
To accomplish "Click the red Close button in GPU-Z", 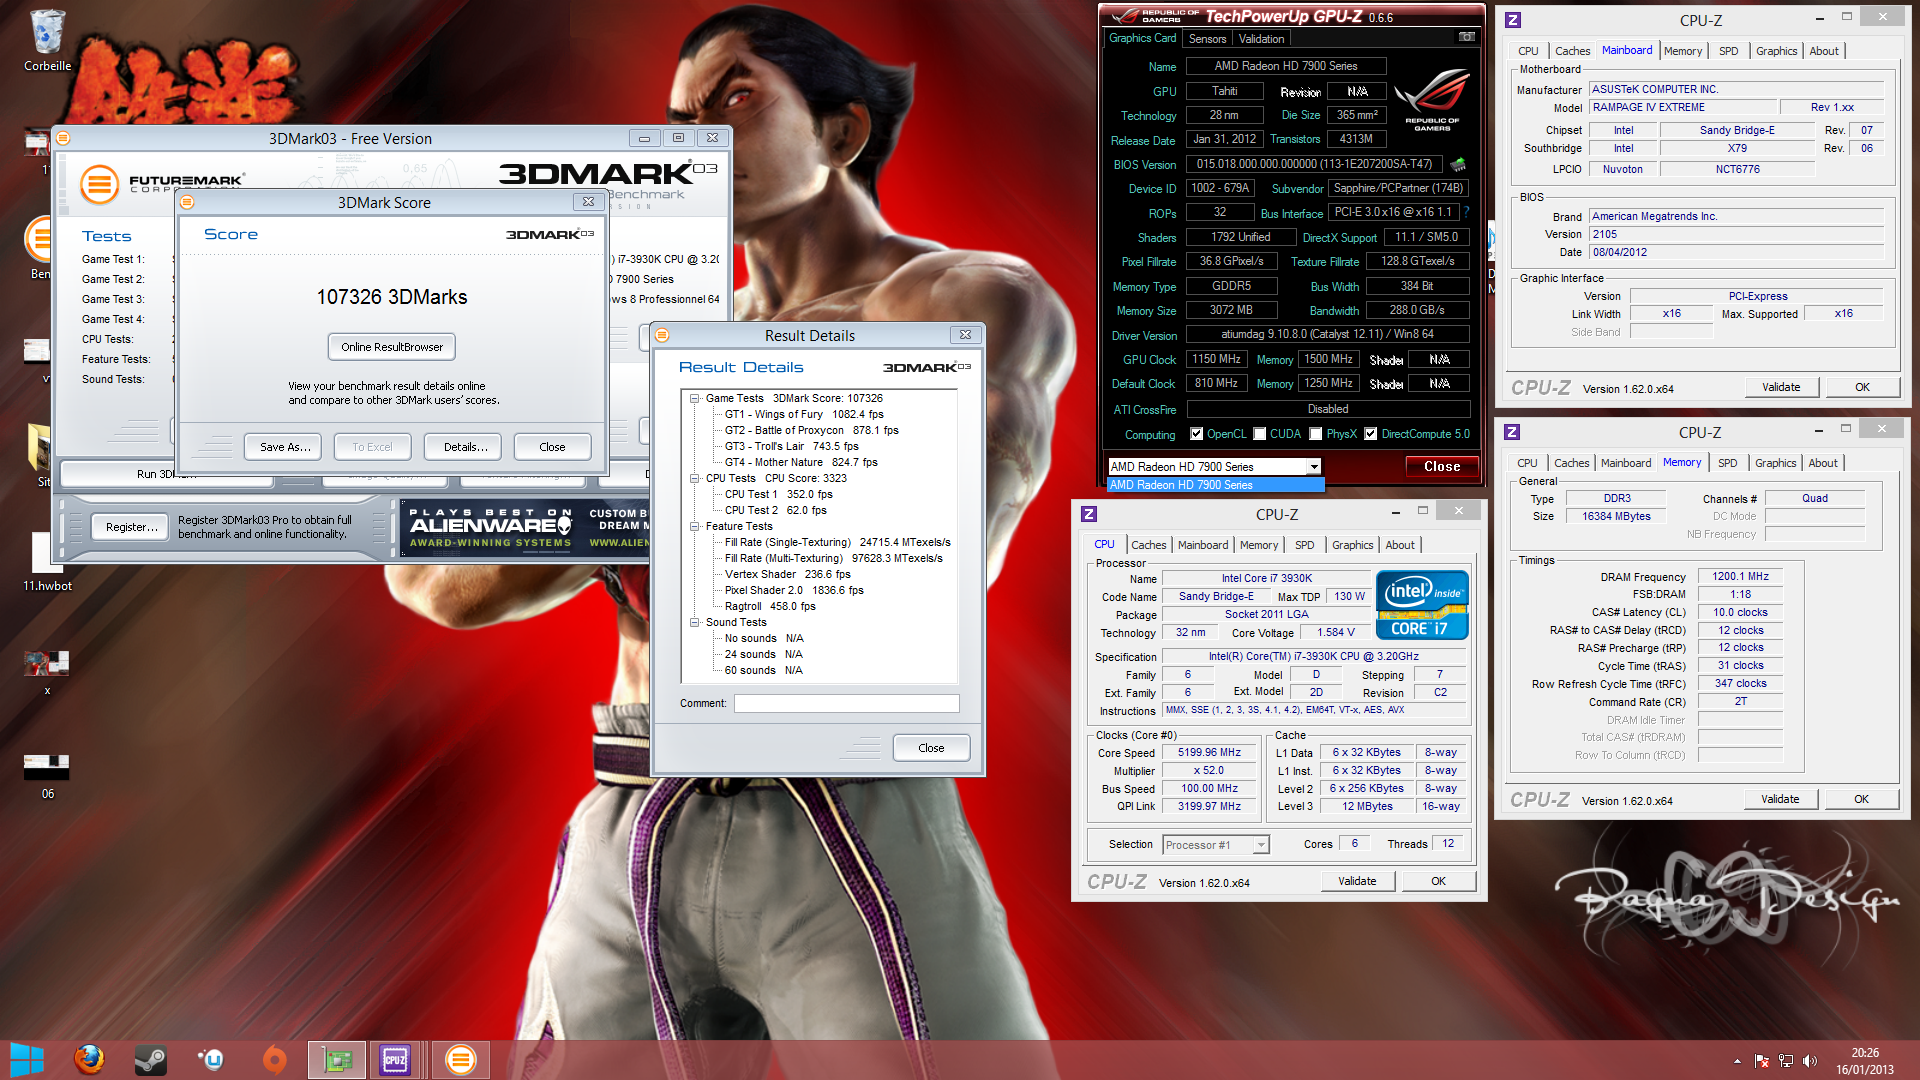I will click(x=1441, y=467).
